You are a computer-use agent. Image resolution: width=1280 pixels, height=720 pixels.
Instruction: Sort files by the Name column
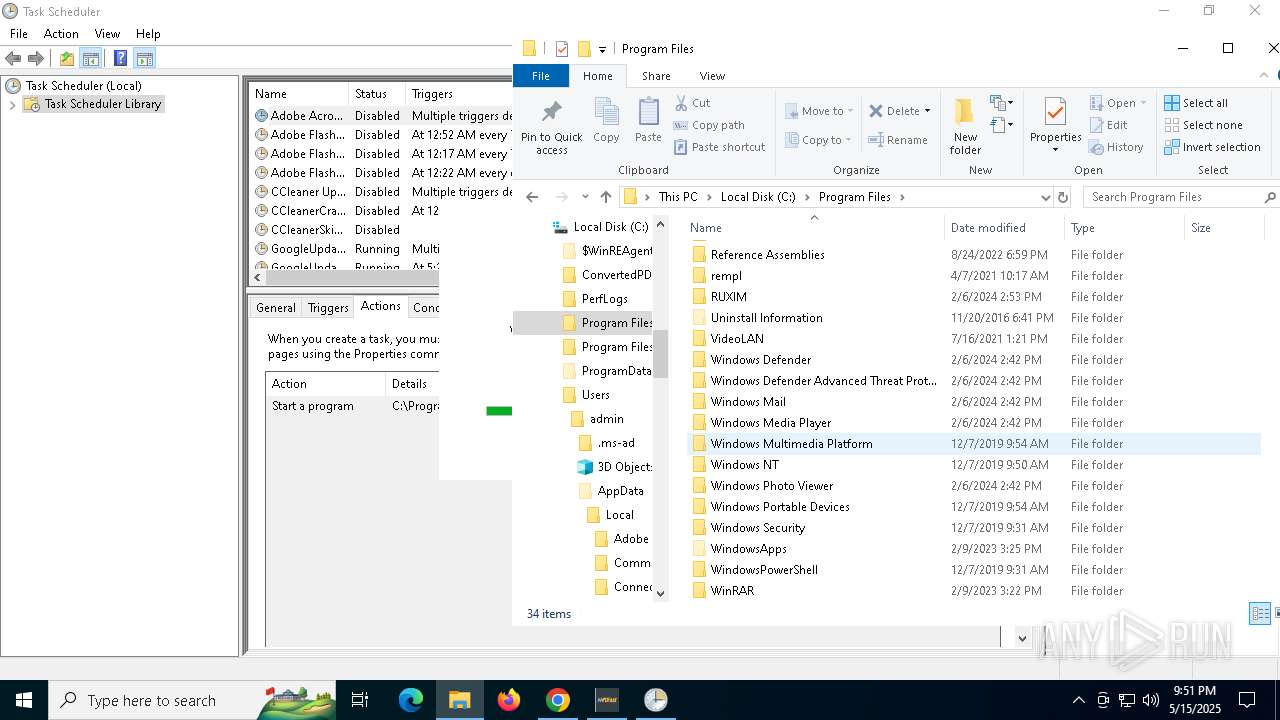tap(815, 228)
